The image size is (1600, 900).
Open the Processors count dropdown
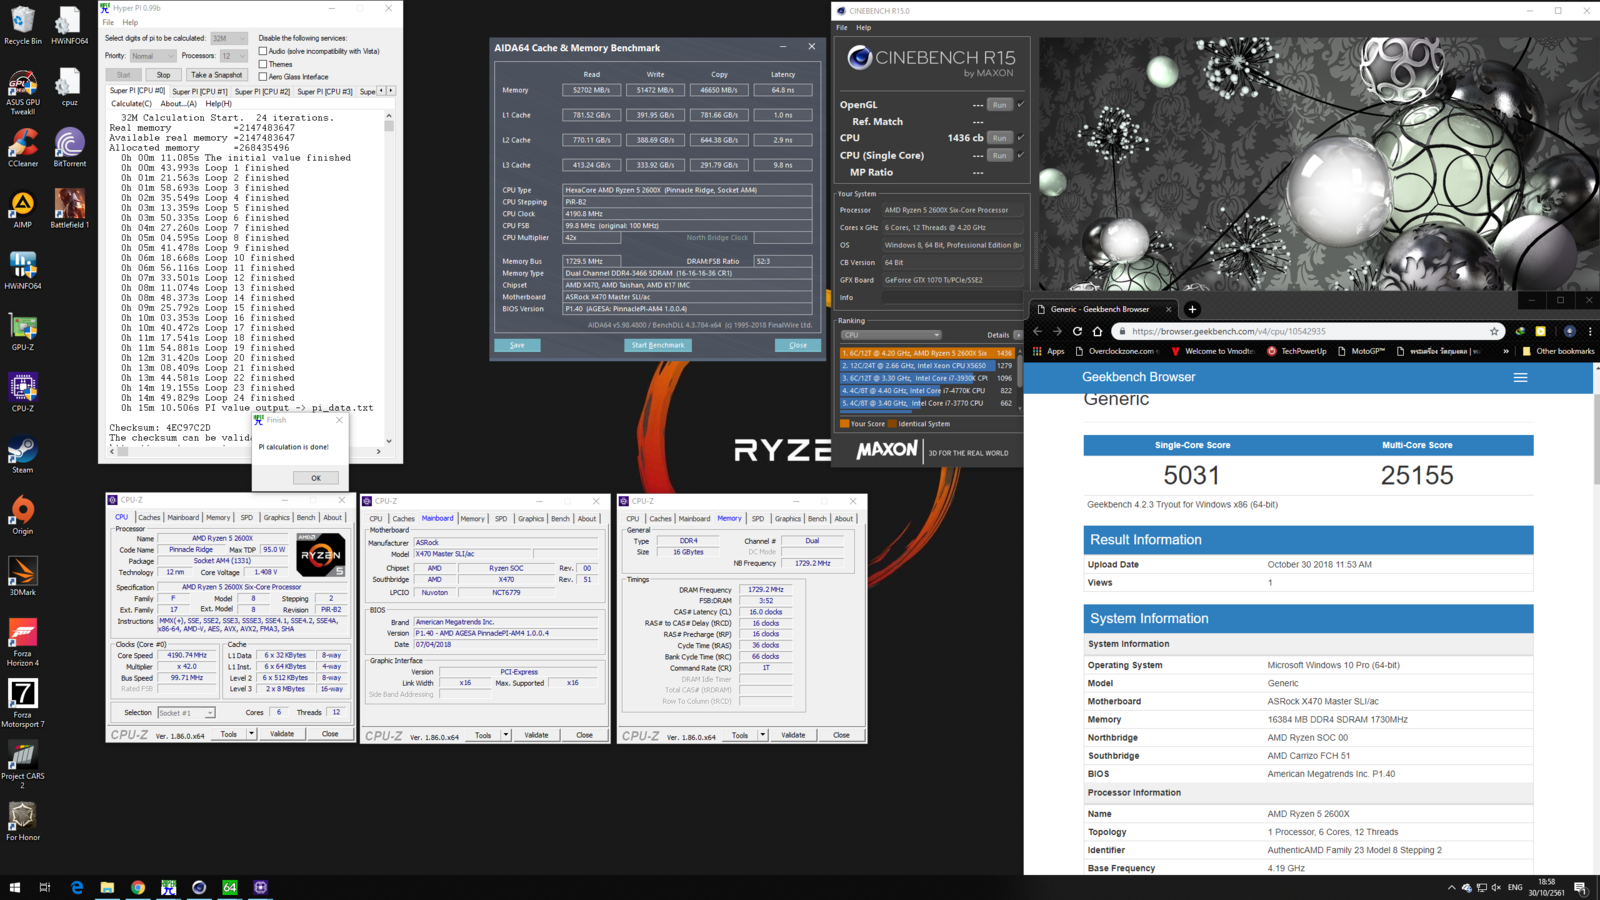[x=233, y=56]
